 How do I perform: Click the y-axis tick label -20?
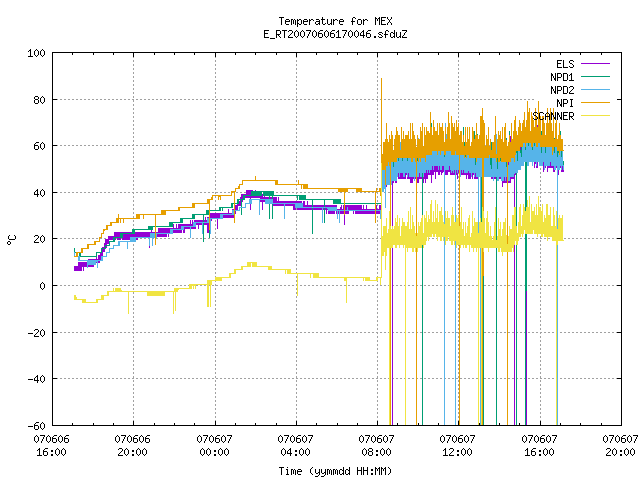tap(36, 333)
